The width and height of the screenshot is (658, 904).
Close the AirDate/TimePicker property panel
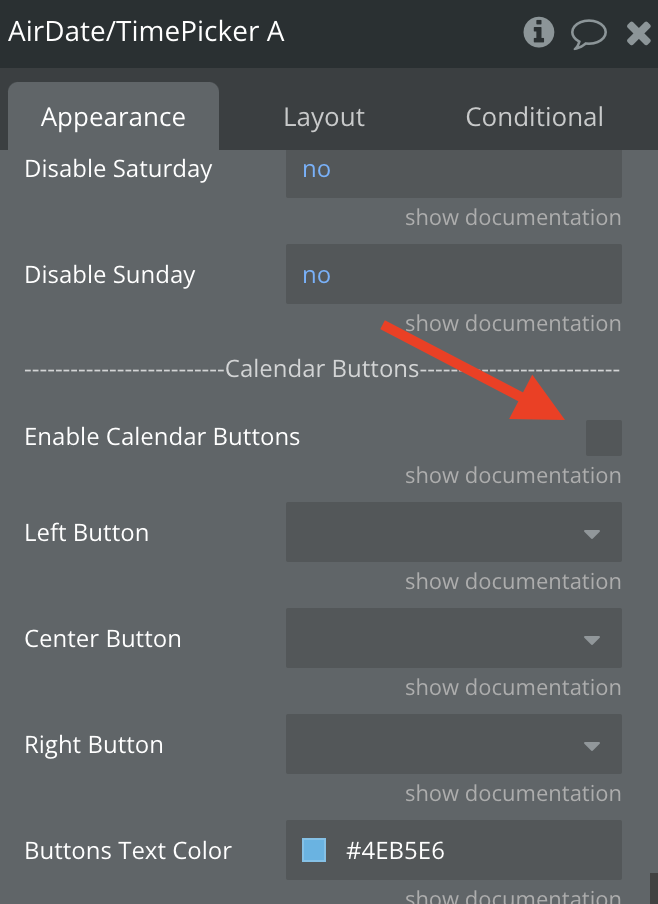click(639, 33)
